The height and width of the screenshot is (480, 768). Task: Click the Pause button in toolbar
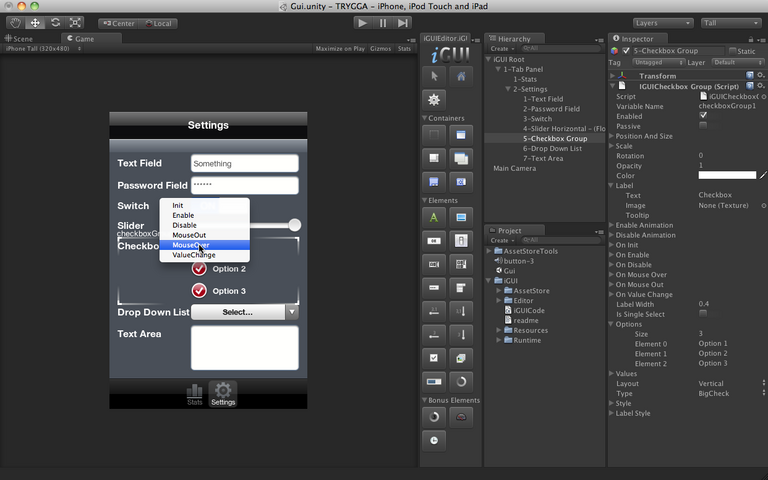coord(382,22)
